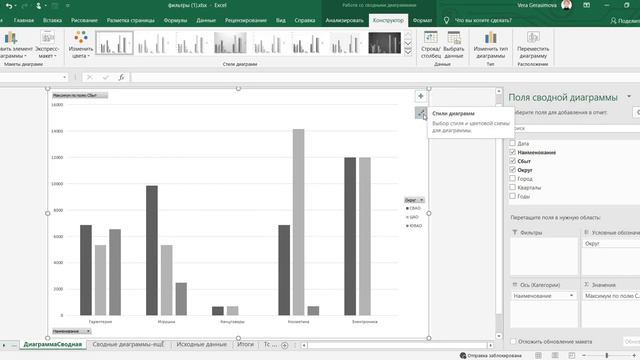Open the Формулы ribbon tab
The height and width of the screenshot is (360, 640).
[176, 20]
